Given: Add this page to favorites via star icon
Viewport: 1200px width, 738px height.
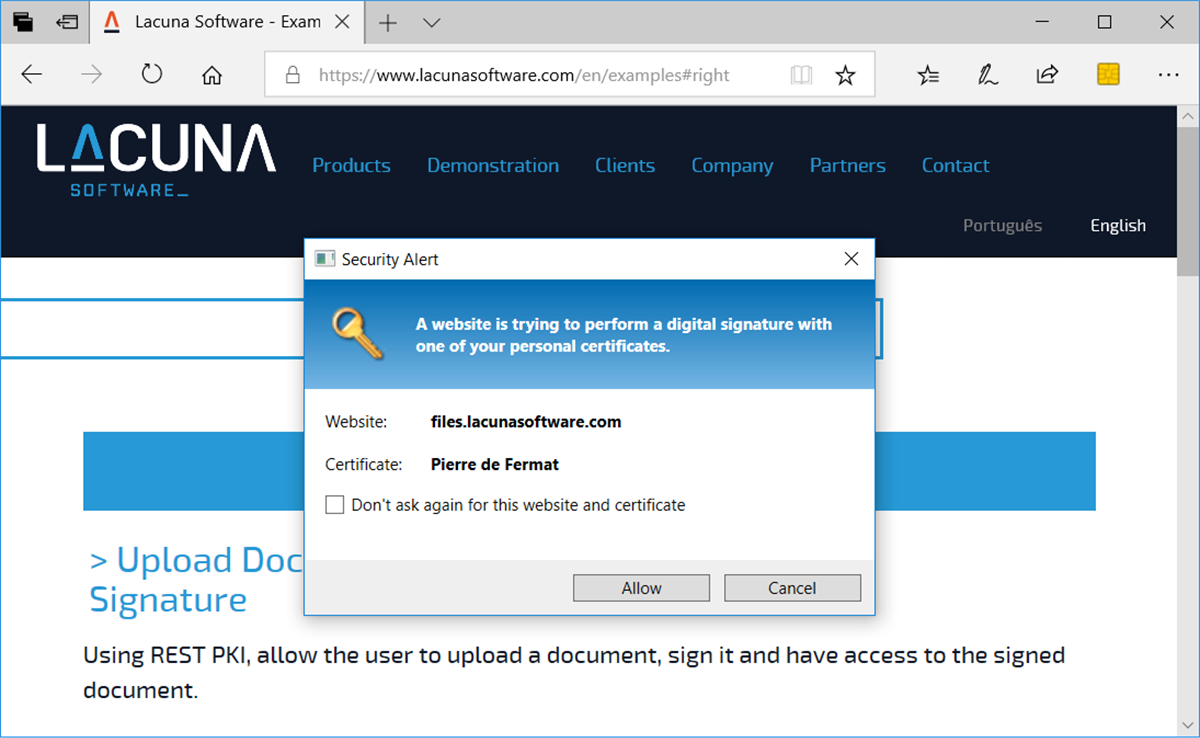Looking at the screenshot, I should (845, 74).
